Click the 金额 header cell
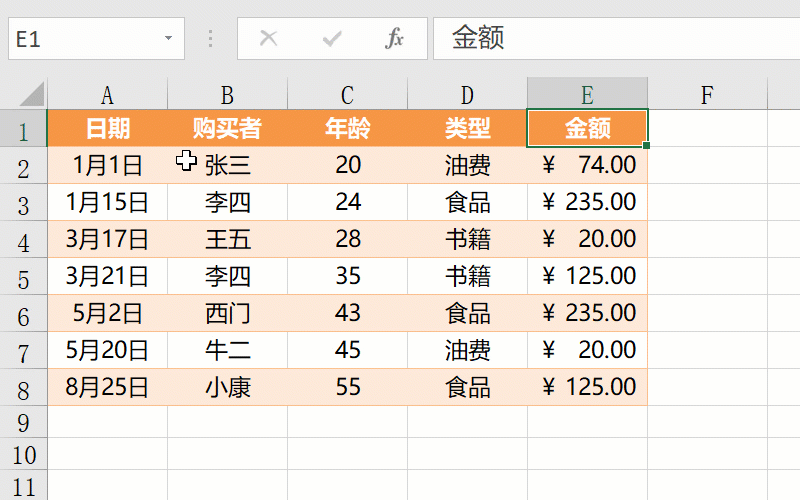Image resolution: width=800 pixels, height=500 pixels. coord(587,128)
